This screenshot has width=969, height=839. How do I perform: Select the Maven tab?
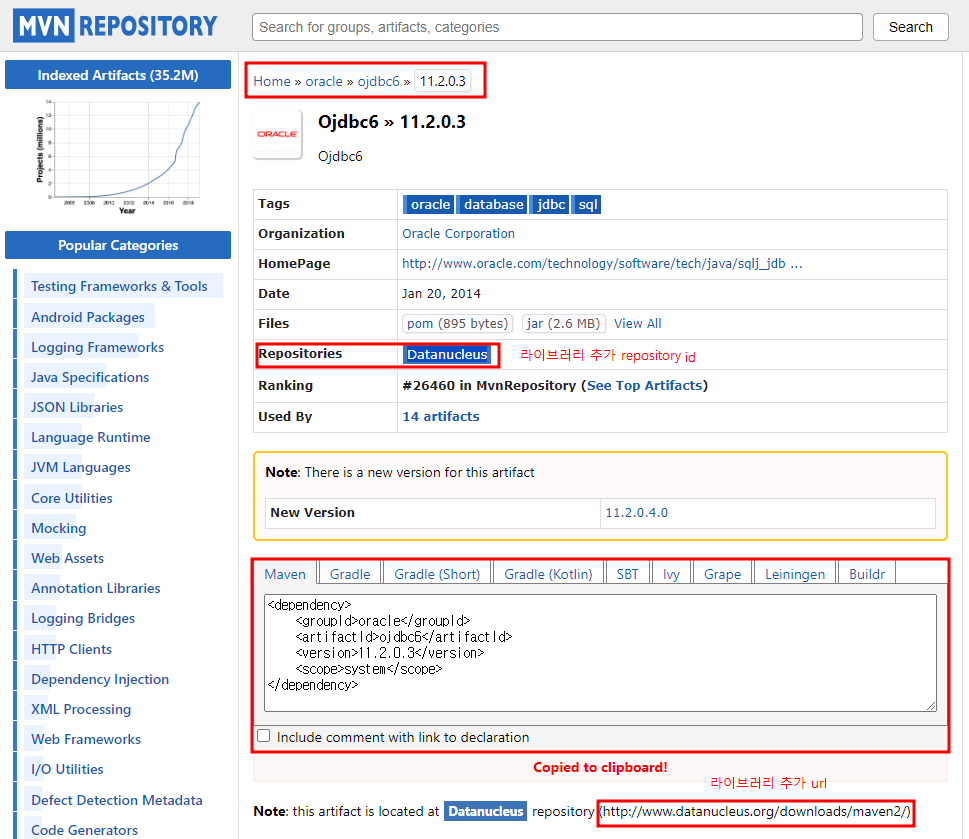(285, 574)
